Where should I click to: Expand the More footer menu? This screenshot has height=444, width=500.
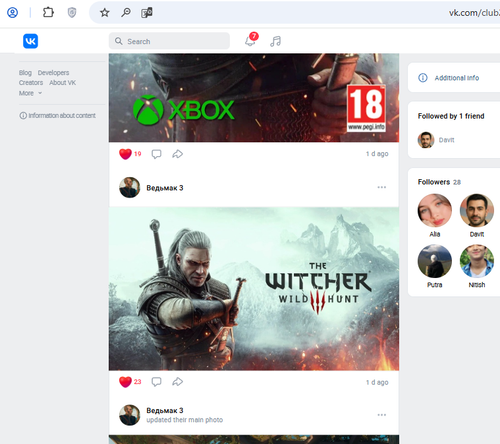pyautogui.click(x=30, y=93)
